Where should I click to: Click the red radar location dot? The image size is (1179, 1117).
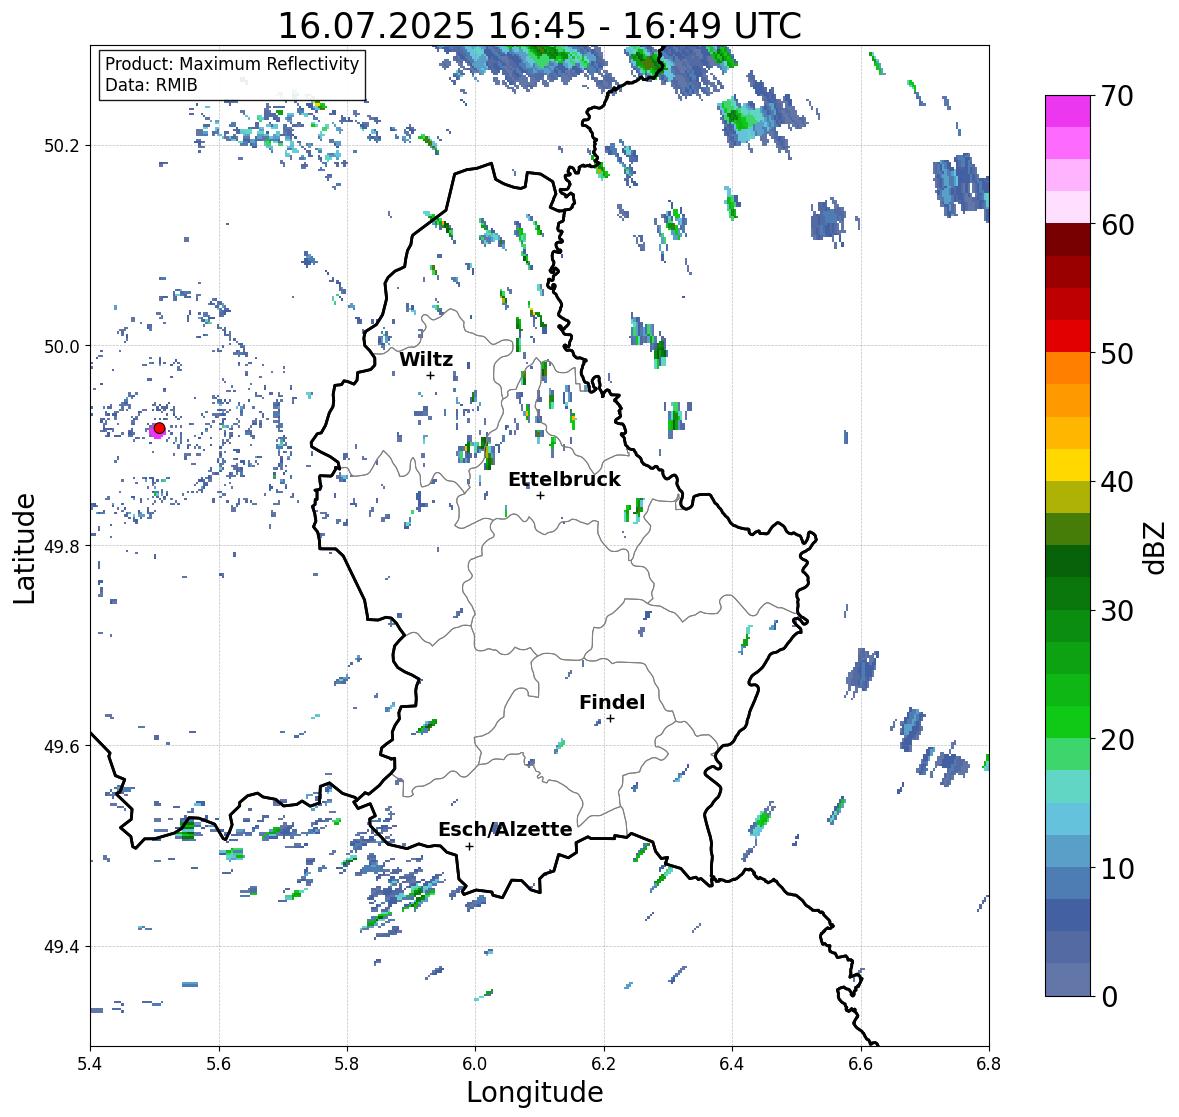pyautogui.click(x=159, y=428)
